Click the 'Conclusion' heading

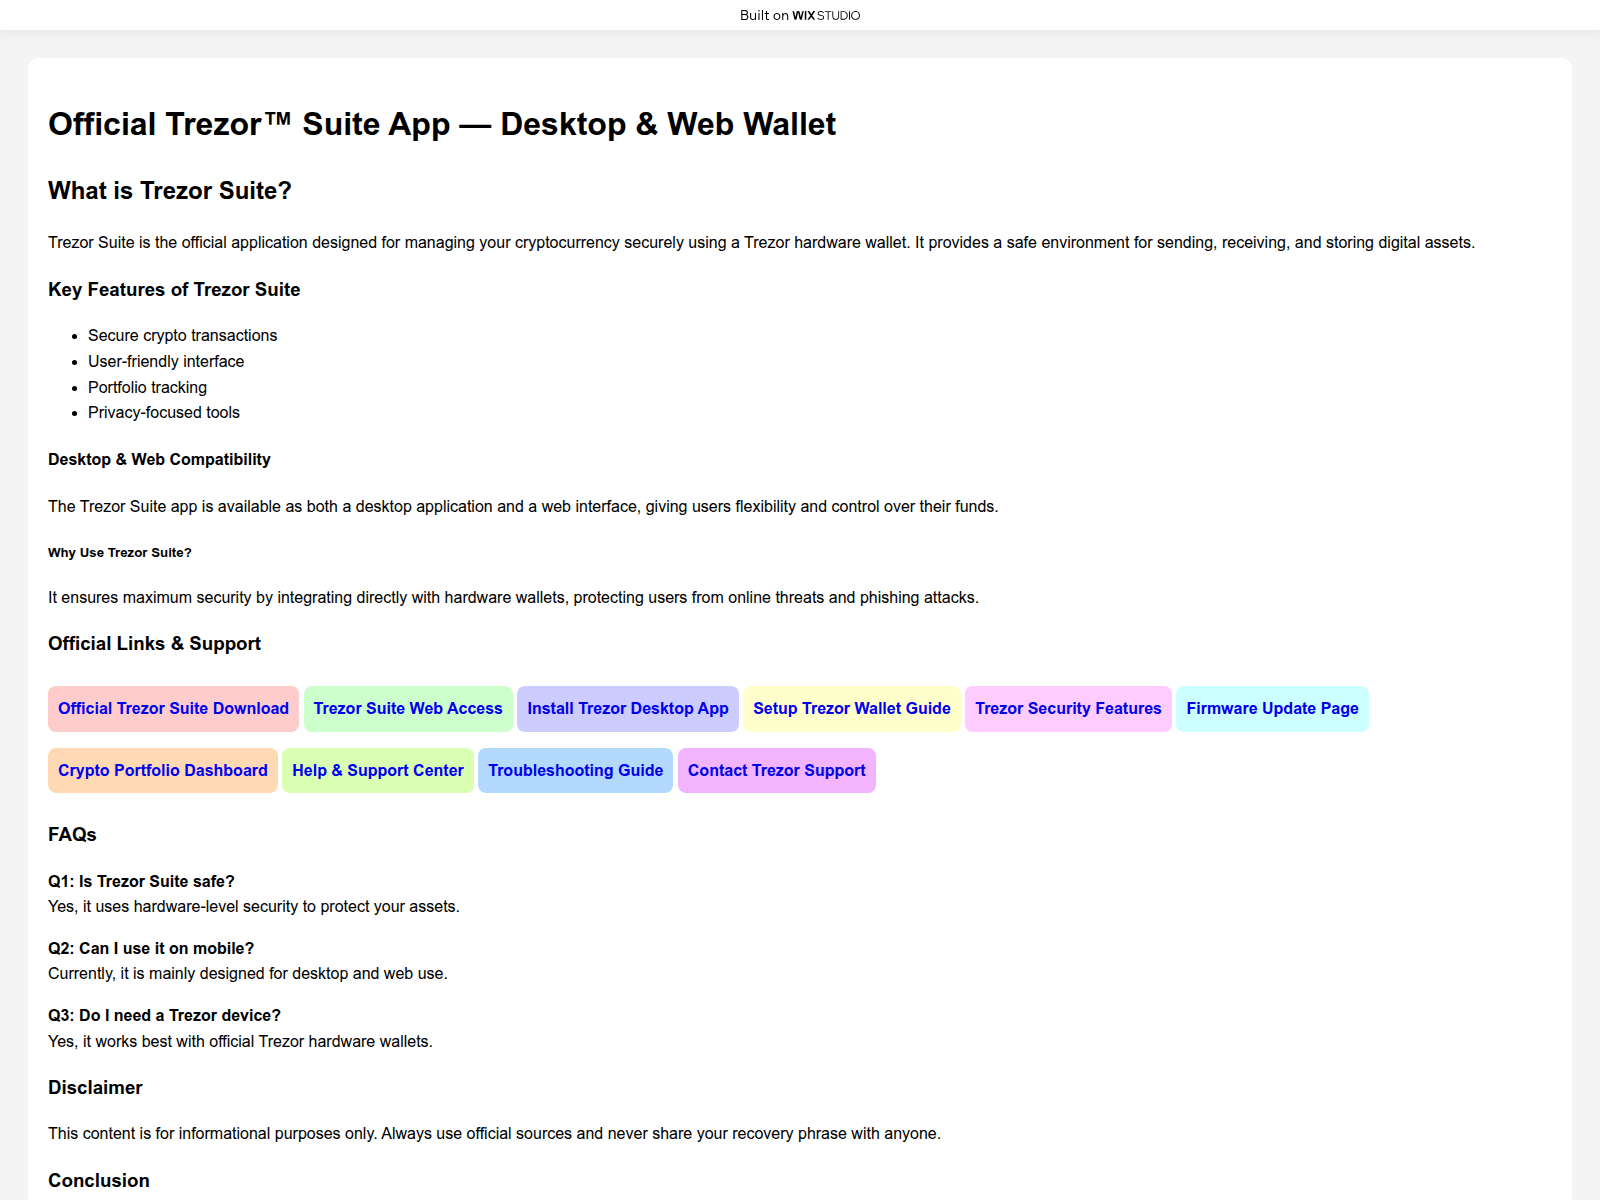pos(99,1181)
